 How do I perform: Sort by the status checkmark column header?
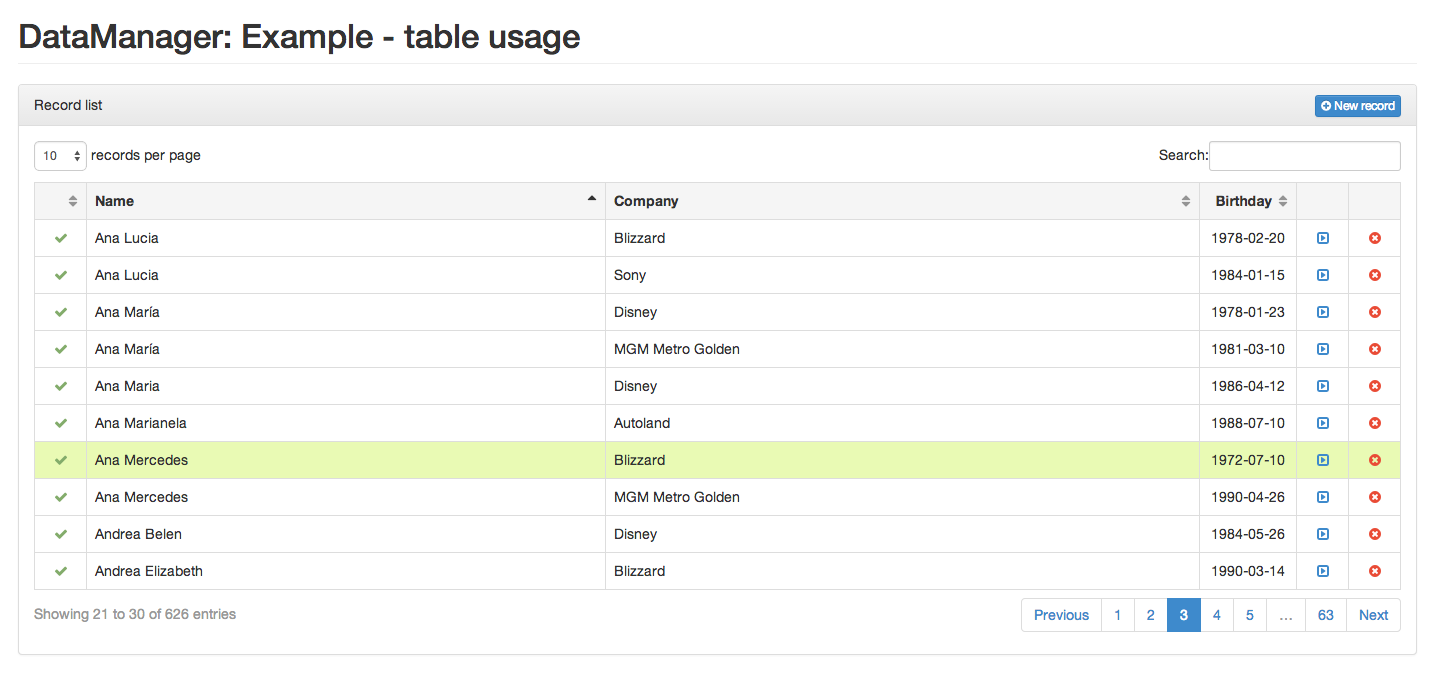pos(61,201)
